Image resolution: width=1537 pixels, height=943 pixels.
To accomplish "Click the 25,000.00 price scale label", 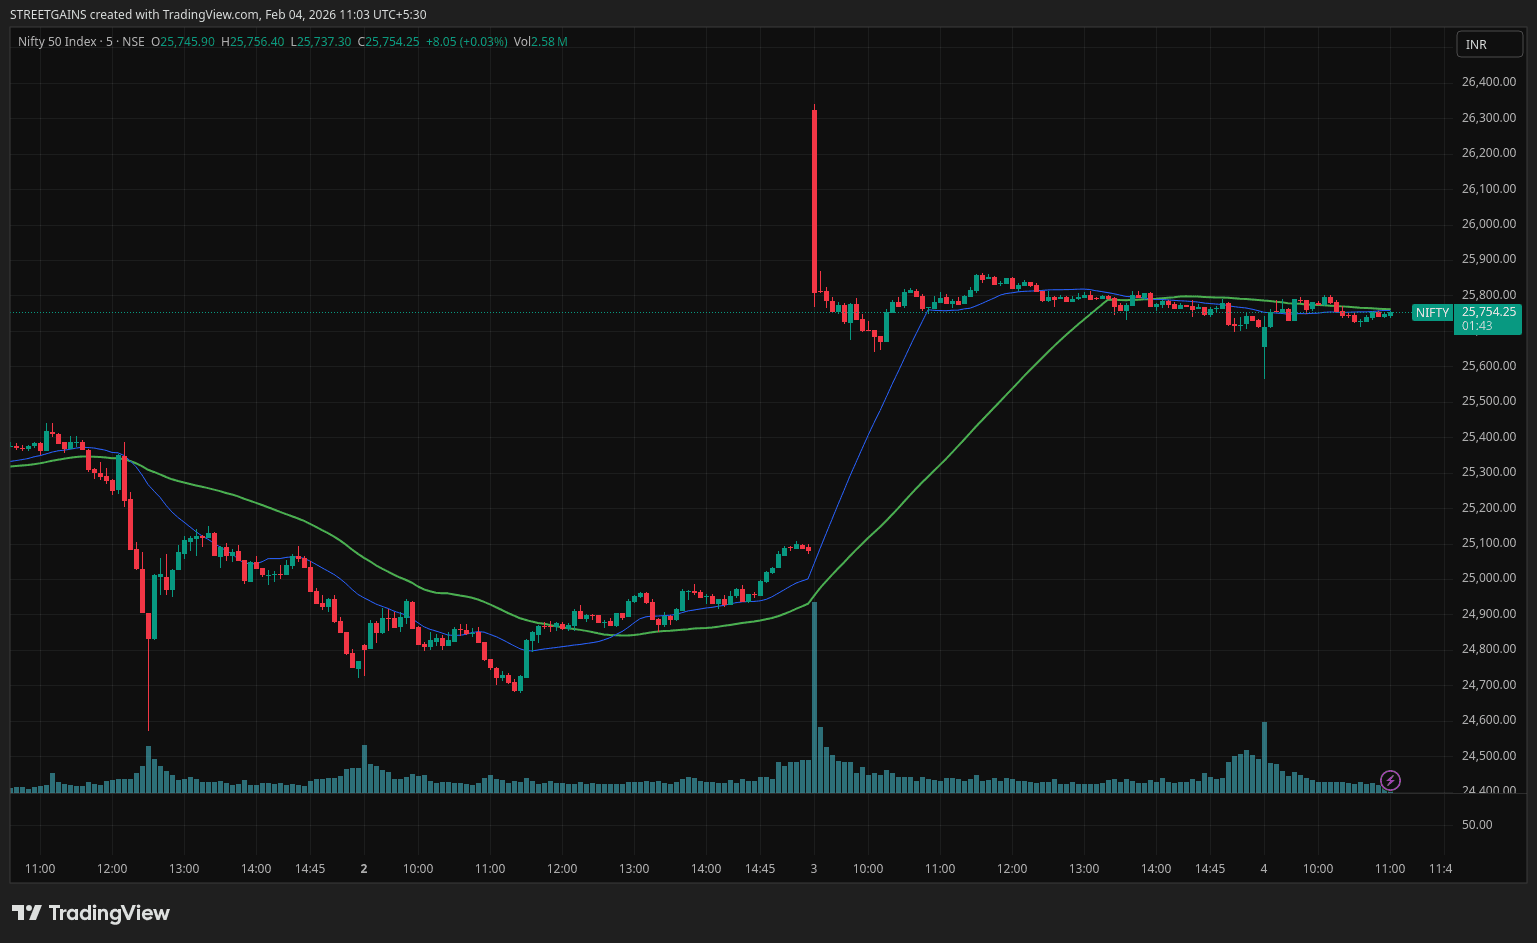I will click(1488, 578).
